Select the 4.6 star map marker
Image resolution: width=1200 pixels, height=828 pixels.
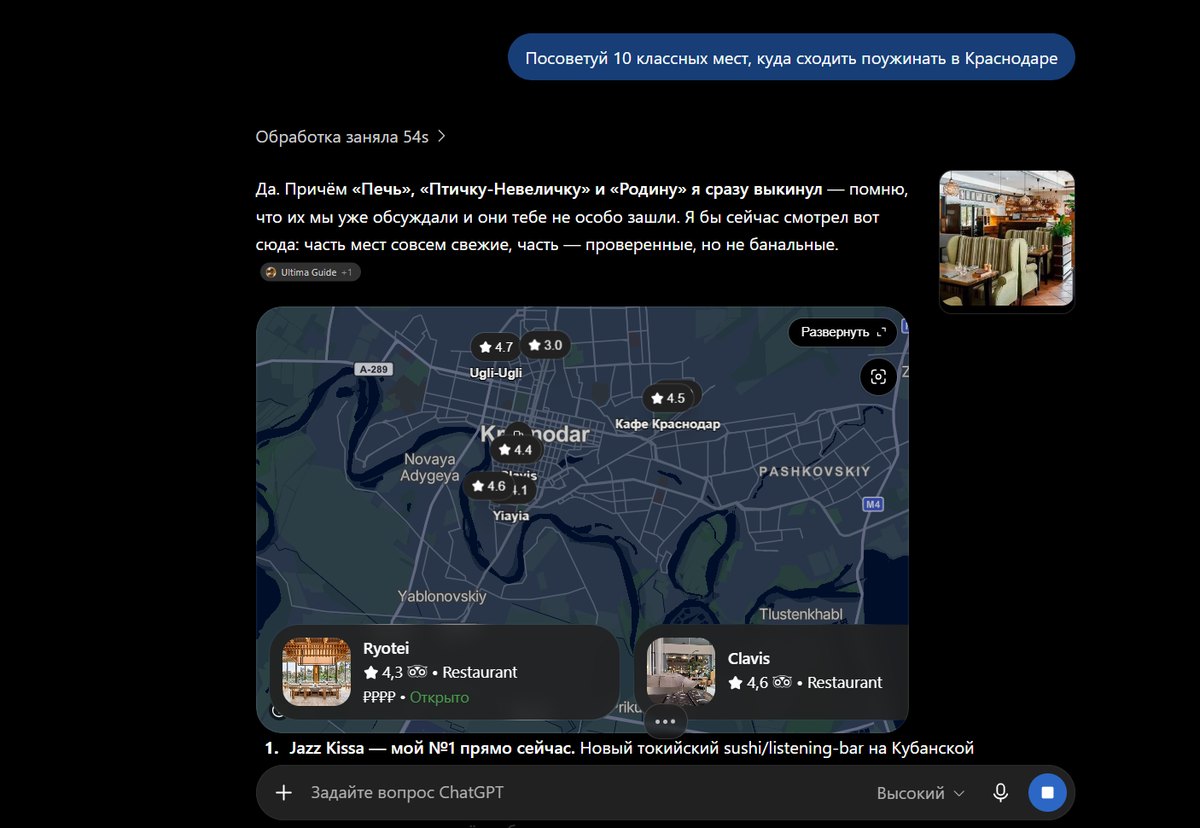tap(487, 487)
